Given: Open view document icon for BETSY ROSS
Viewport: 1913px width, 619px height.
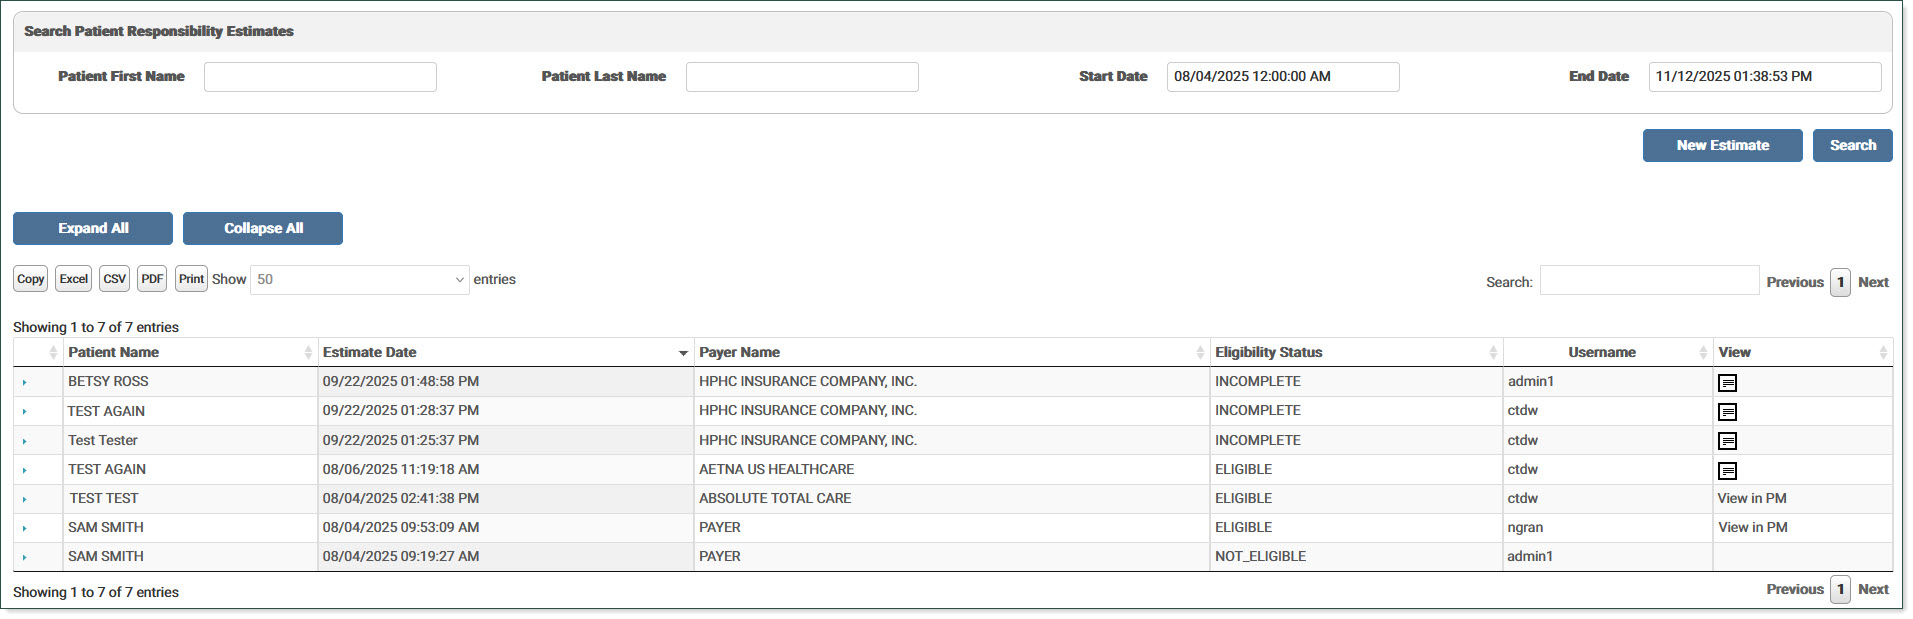Looking at the screenshot, I should tap(1727, 383).
